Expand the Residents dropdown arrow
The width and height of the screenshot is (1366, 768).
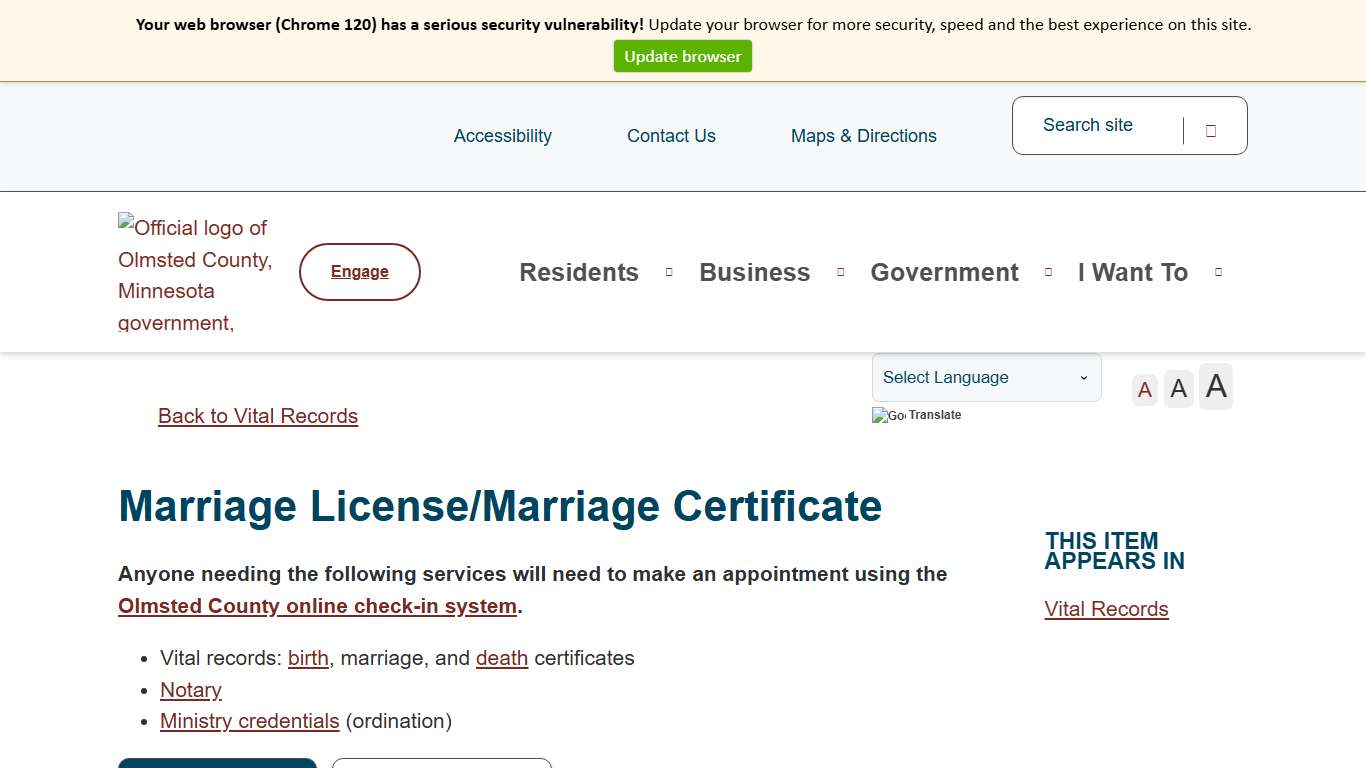(668, 271)
